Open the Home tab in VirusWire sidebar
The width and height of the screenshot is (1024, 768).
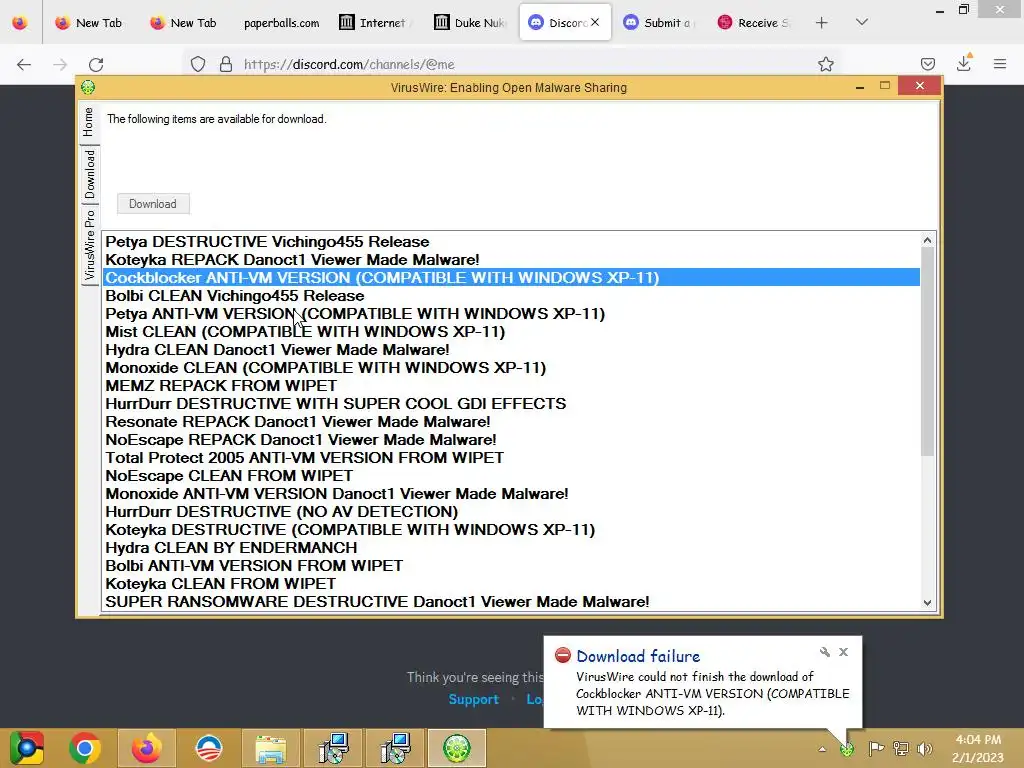(89, 122)
